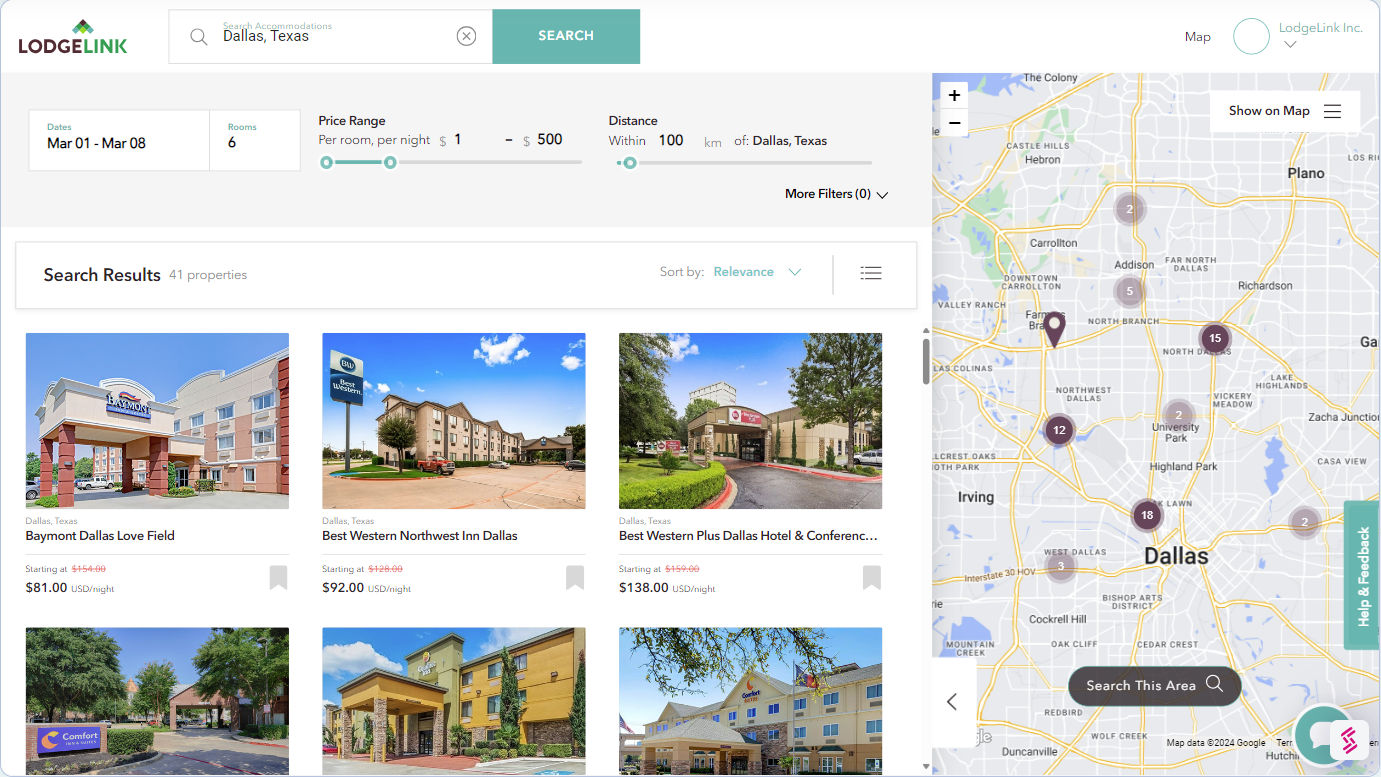Viewport: 1381px width, 777px height.
Task: Bookmark Baymont Dallas Love Field
Action: coord(278,578)
